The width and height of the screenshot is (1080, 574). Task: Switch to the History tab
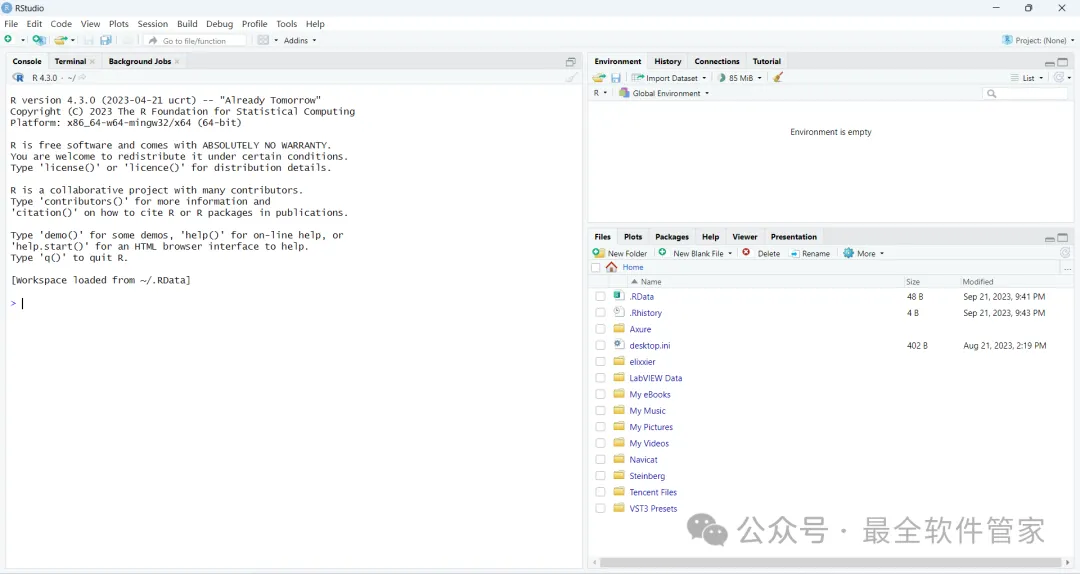(667, 61)
